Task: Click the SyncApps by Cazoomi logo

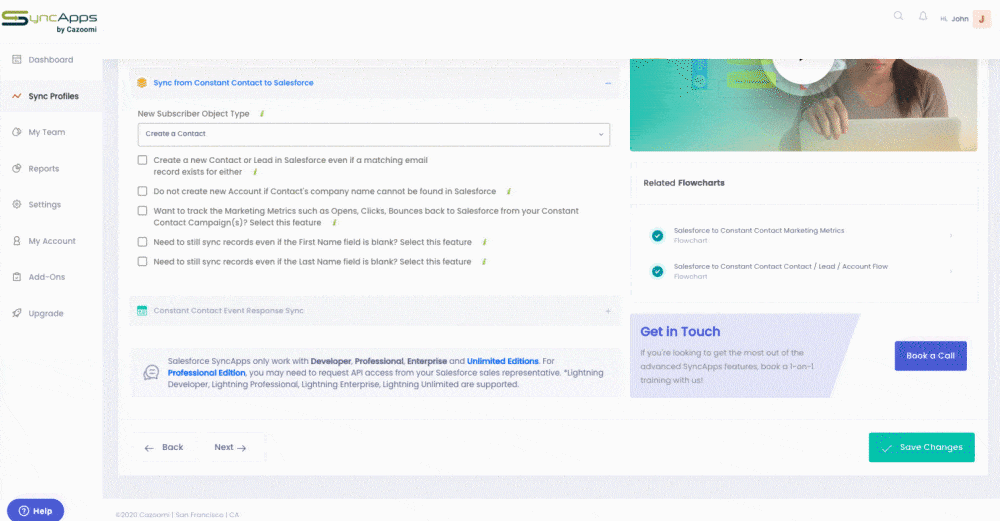Action: tap(50, 22)
